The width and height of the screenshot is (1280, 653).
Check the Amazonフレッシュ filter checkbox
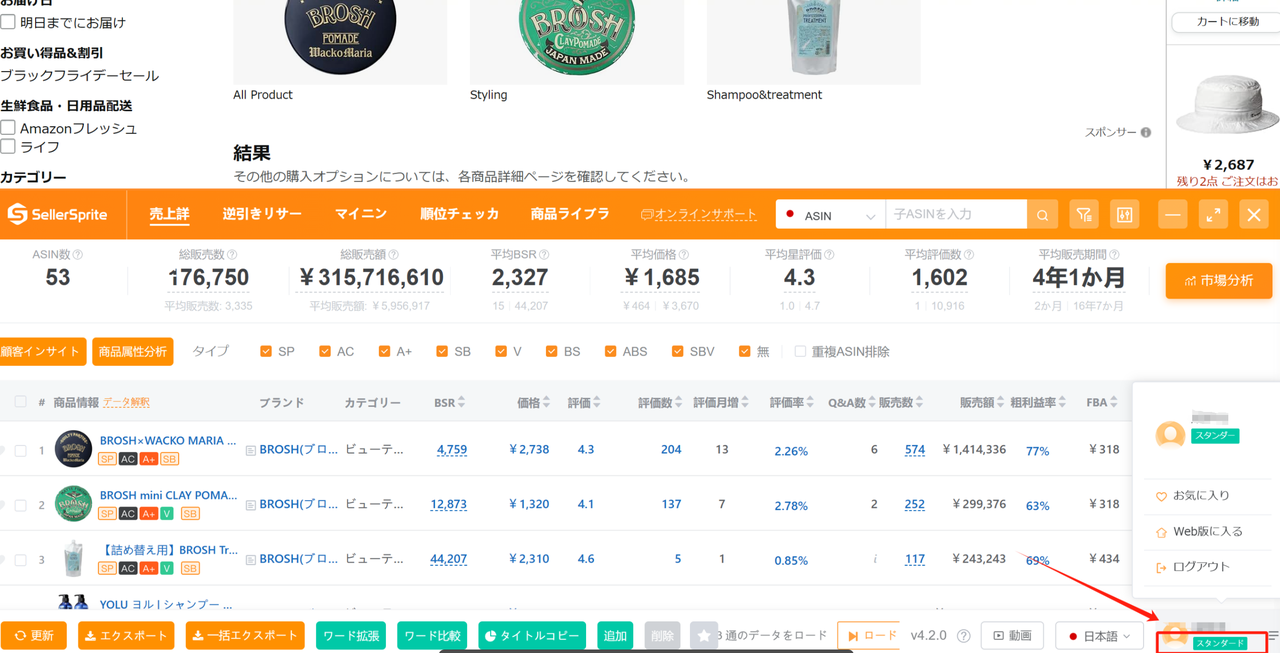point(8,128)
